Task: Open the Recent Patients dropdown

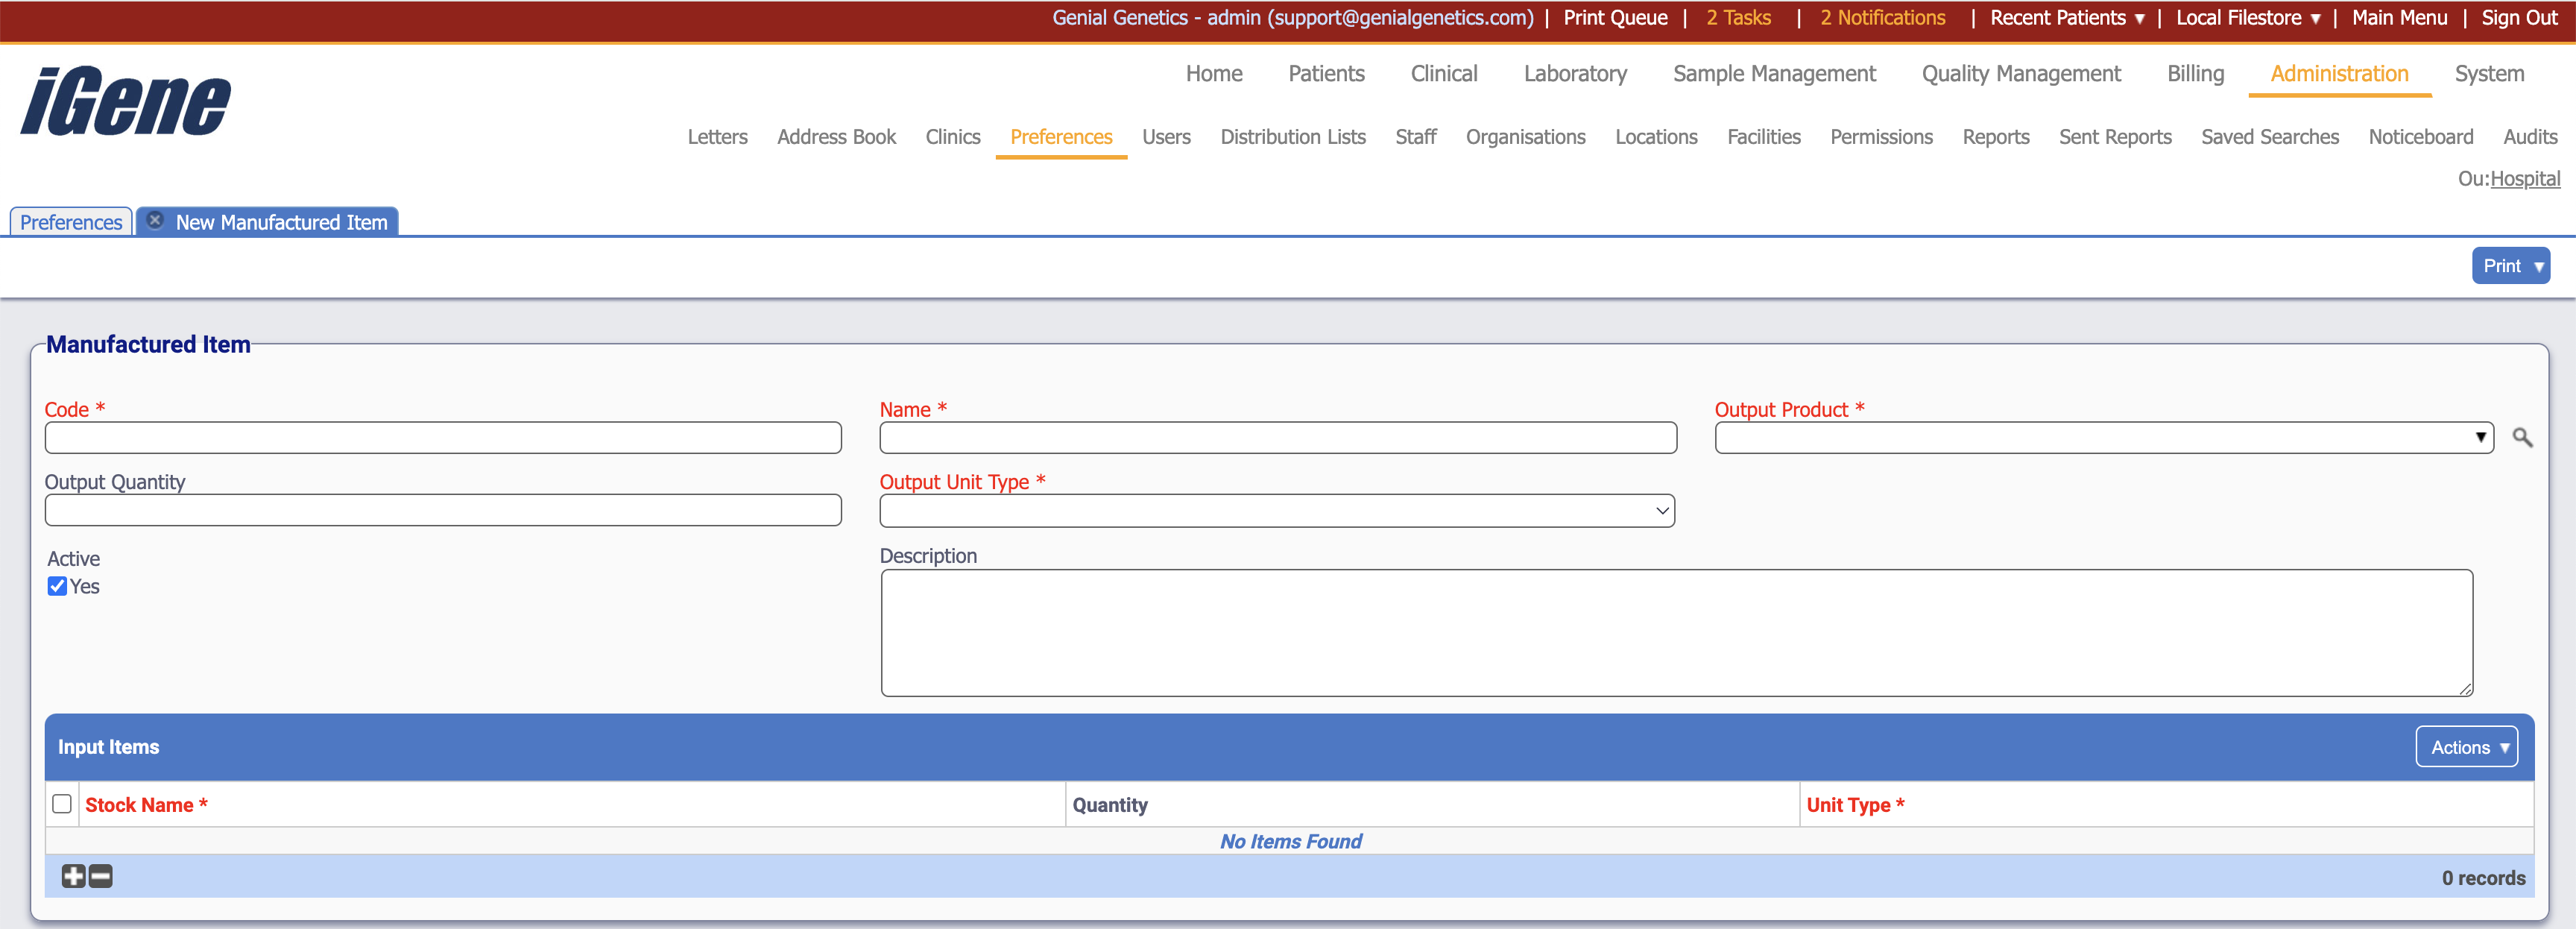Action: 2066,18
